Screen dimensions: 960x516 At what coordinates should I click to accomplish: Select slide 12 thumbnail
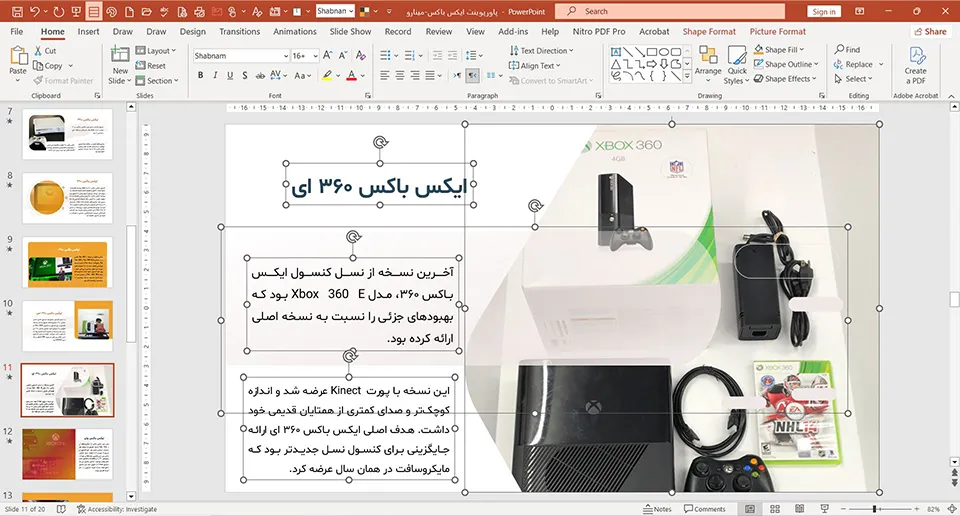click(67, 454)
